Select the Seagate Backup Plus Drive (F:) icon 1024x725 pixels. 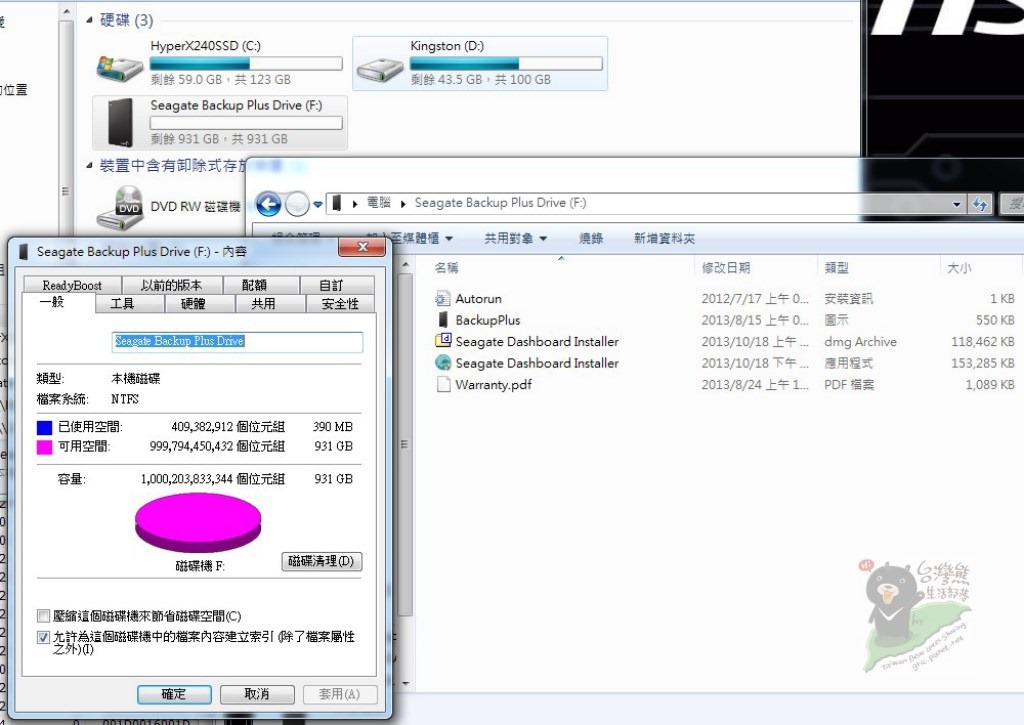(120, 122)
